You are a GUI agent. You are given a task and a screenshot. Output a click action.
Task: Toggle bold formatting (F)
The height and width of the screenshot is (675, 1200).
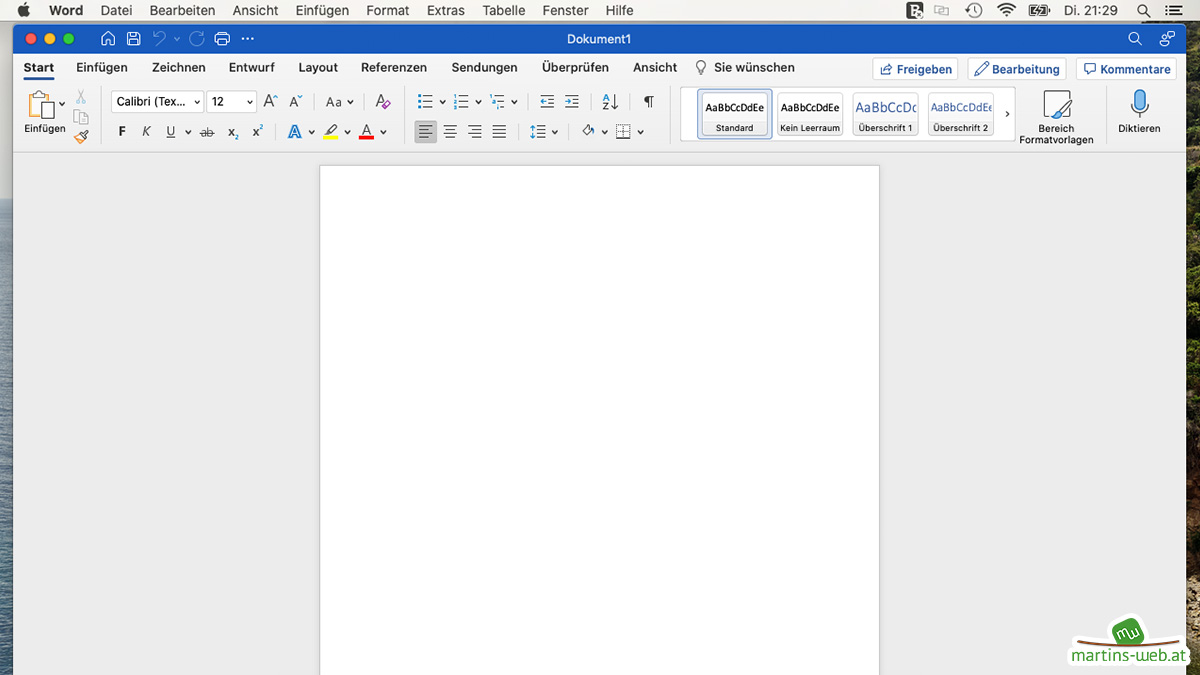pos(122,132)
